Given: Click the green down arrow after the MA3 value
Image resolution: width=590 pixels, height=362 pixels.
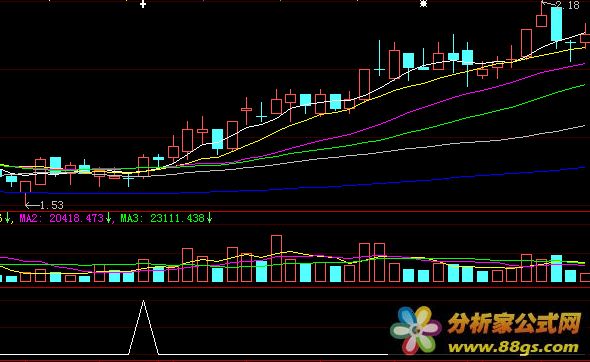Looking at the screenshot, I should (x=209, y=218).
